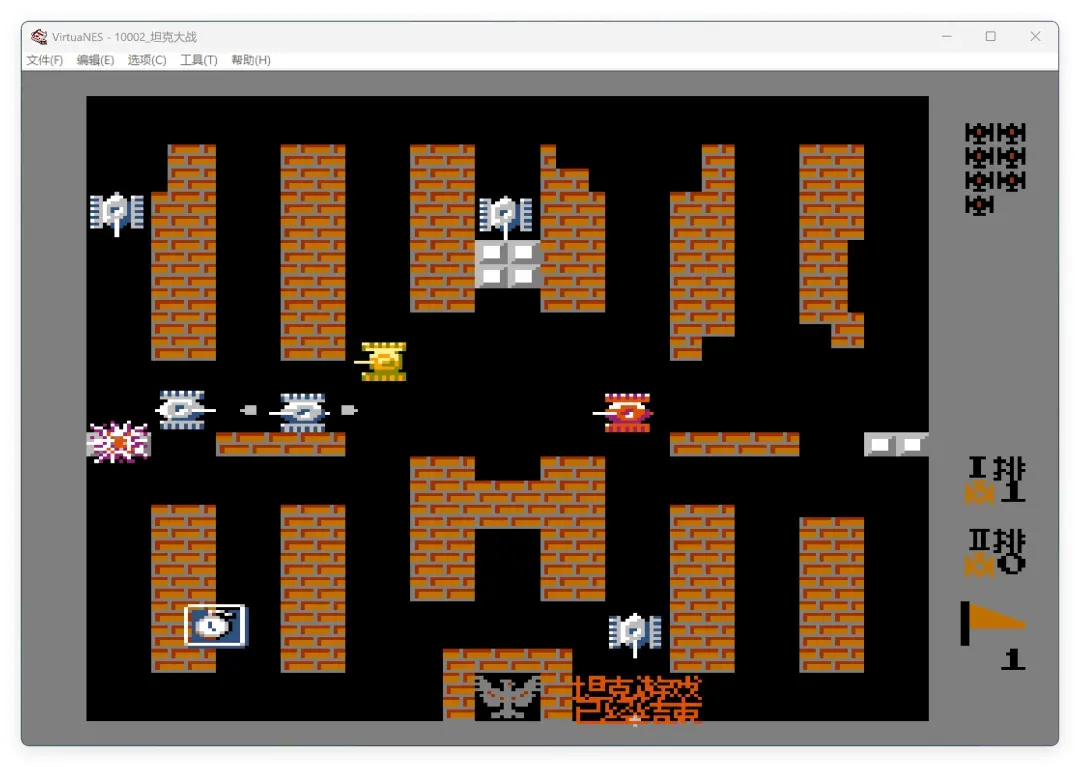Click the bomb power-up item

215,625
